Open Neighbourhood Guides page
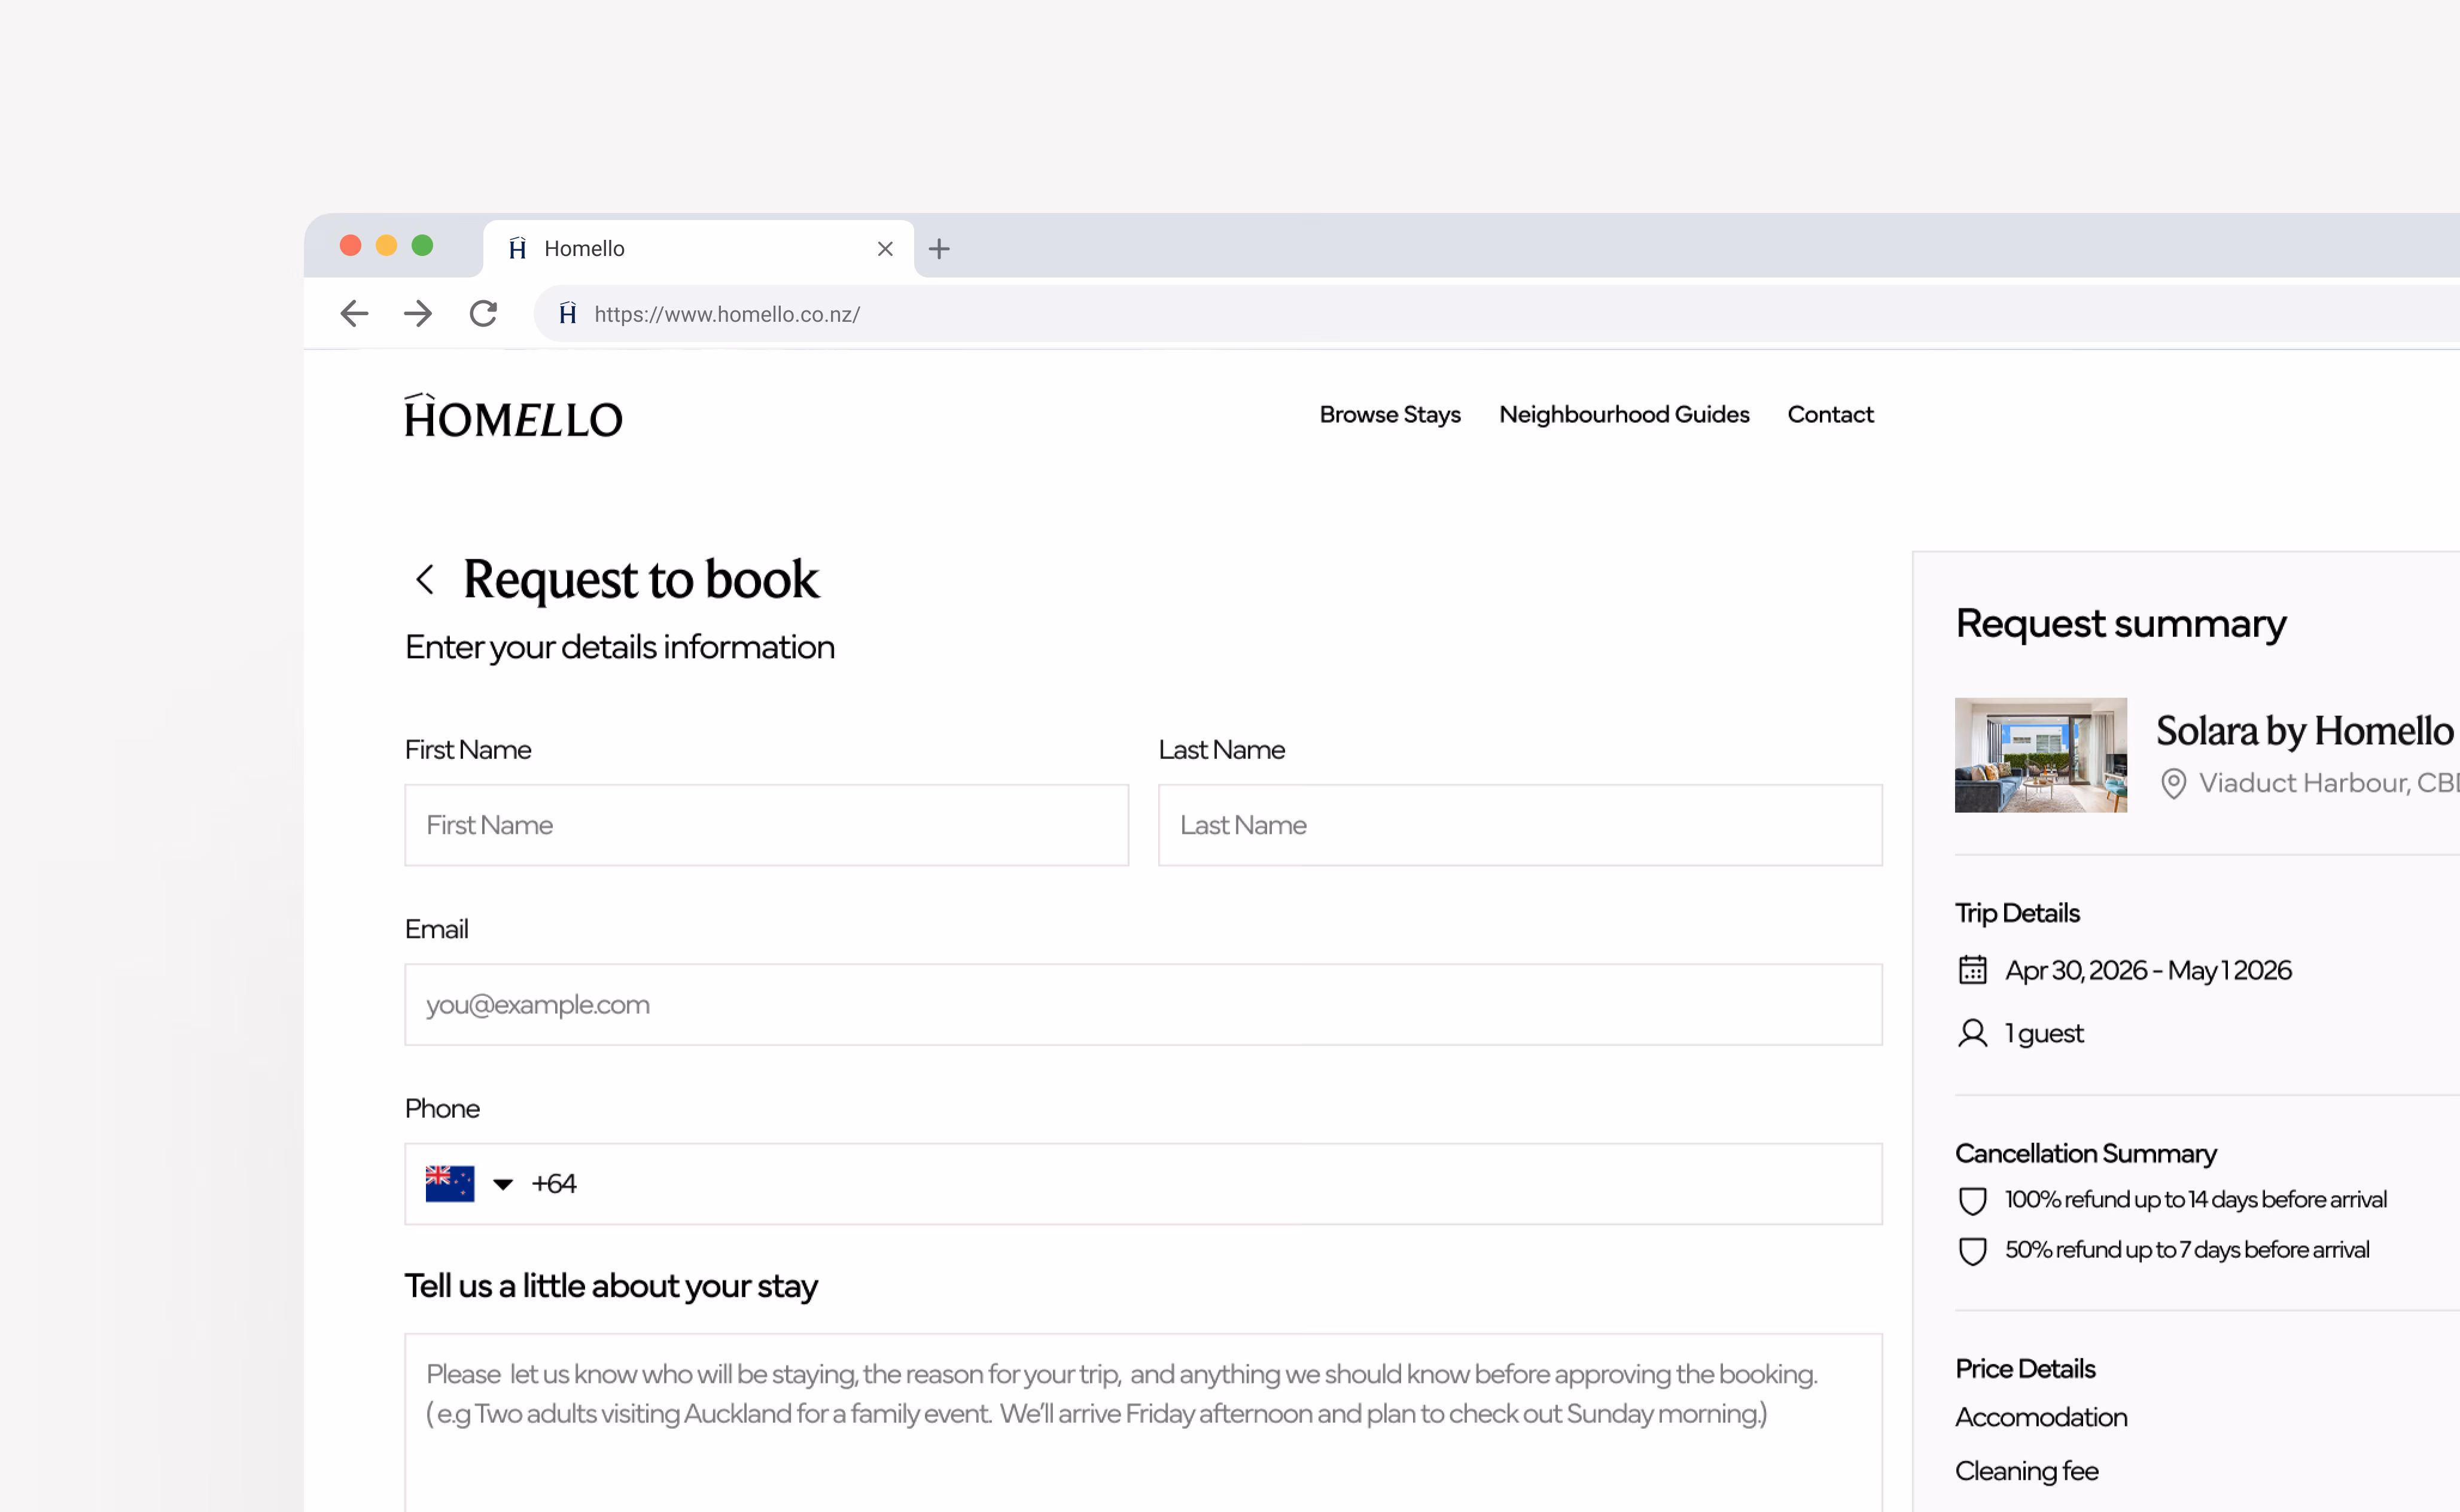Screen dimensions: 2460x1512 point(1624,415)
